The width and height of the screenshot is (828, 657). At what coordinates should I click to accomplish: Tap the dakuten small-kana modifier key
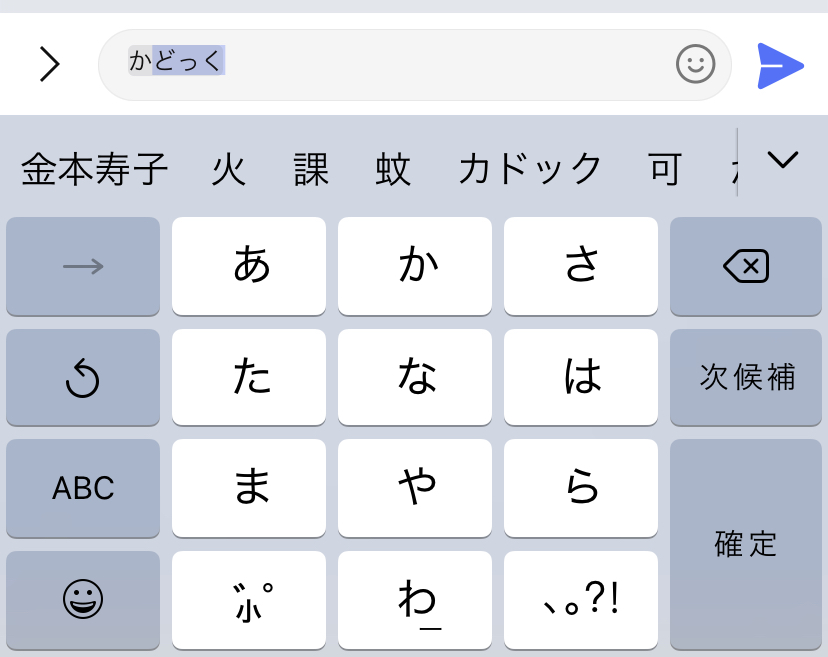coord(249,599)
